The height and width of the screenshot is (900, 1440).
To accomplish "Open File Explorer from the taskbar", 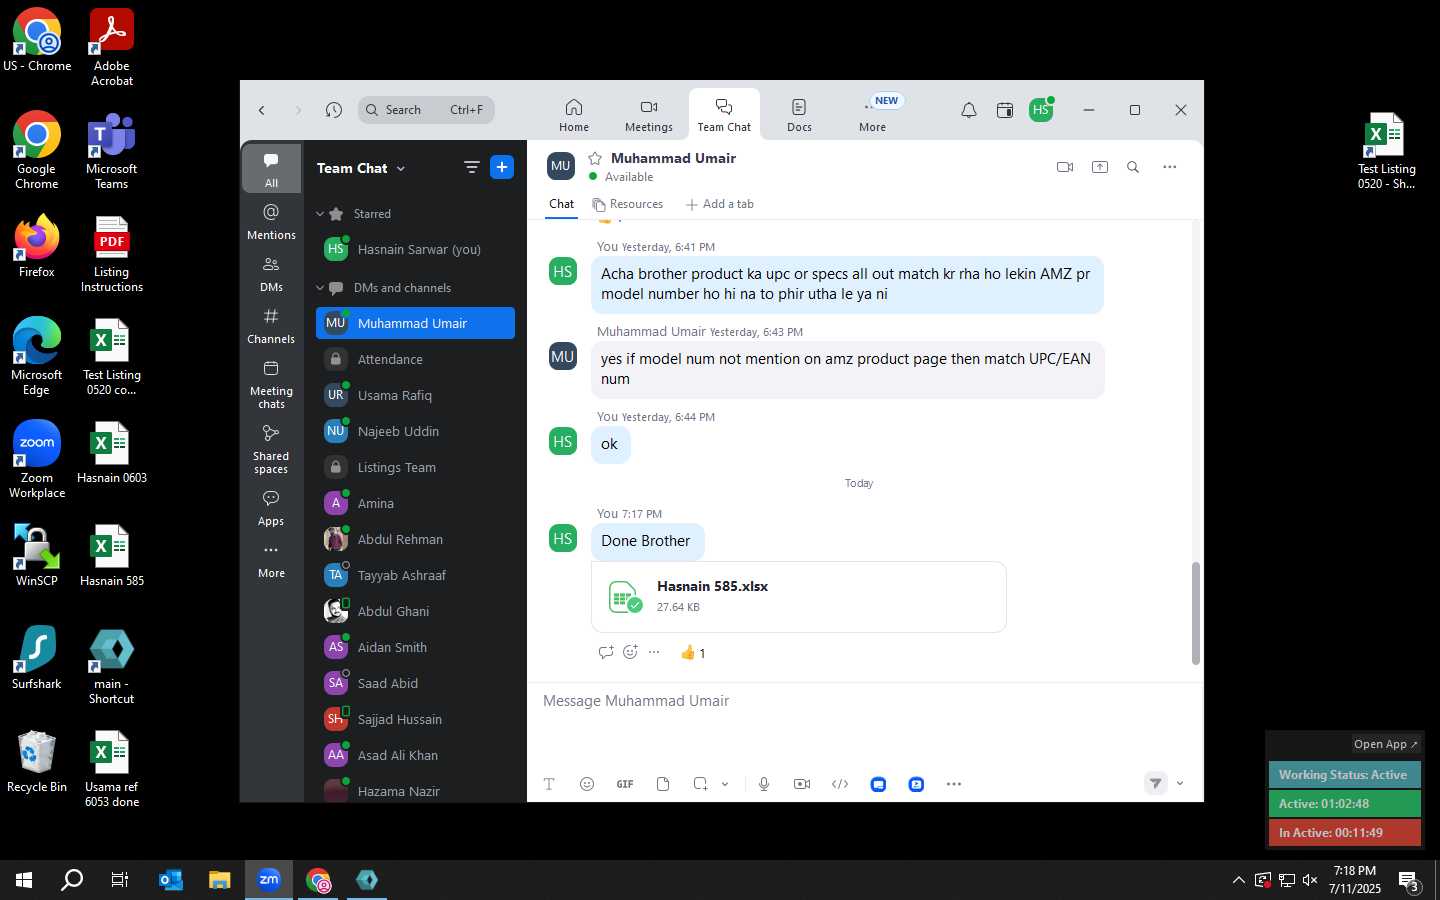I will tap(220, 880).
